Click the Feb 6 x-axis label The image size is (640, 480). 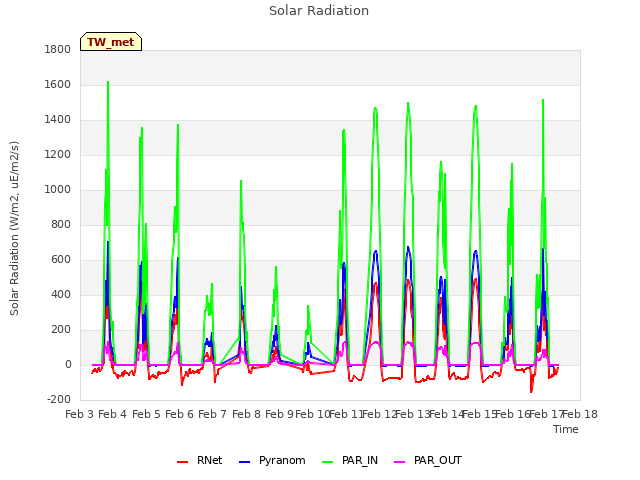coord(180,415)
